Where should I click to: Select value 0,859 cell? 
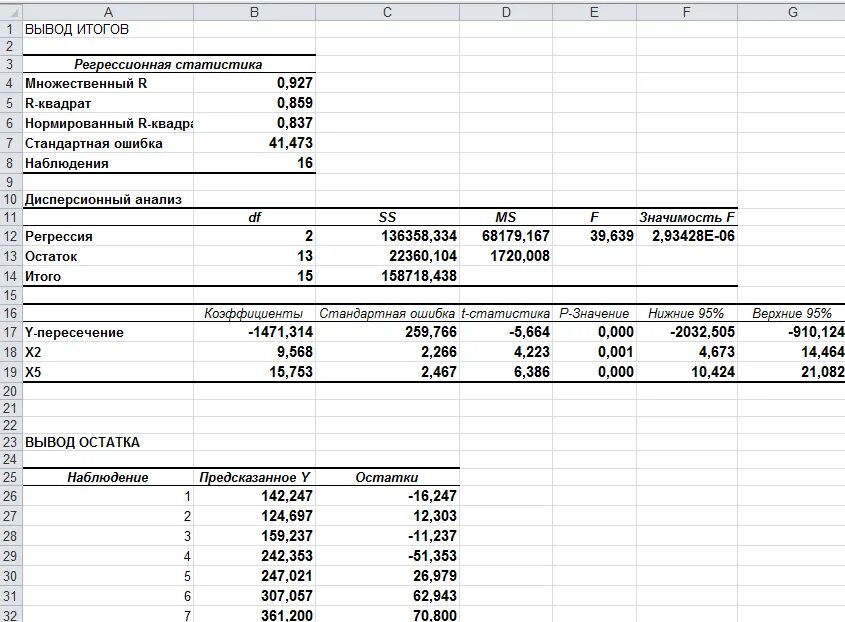pos(254,103)
